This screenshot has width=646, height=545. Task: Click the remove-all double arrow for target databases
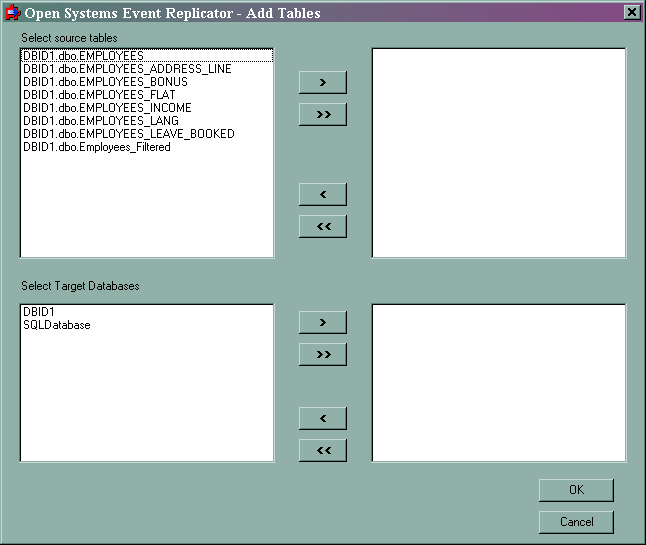point(322,450)
